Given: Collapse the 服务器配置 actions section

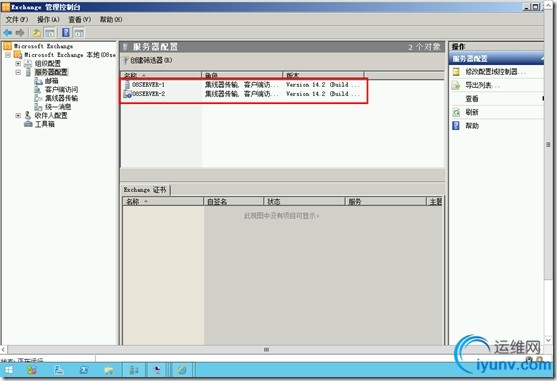Looking at the screenshot, I should point(542,59).
